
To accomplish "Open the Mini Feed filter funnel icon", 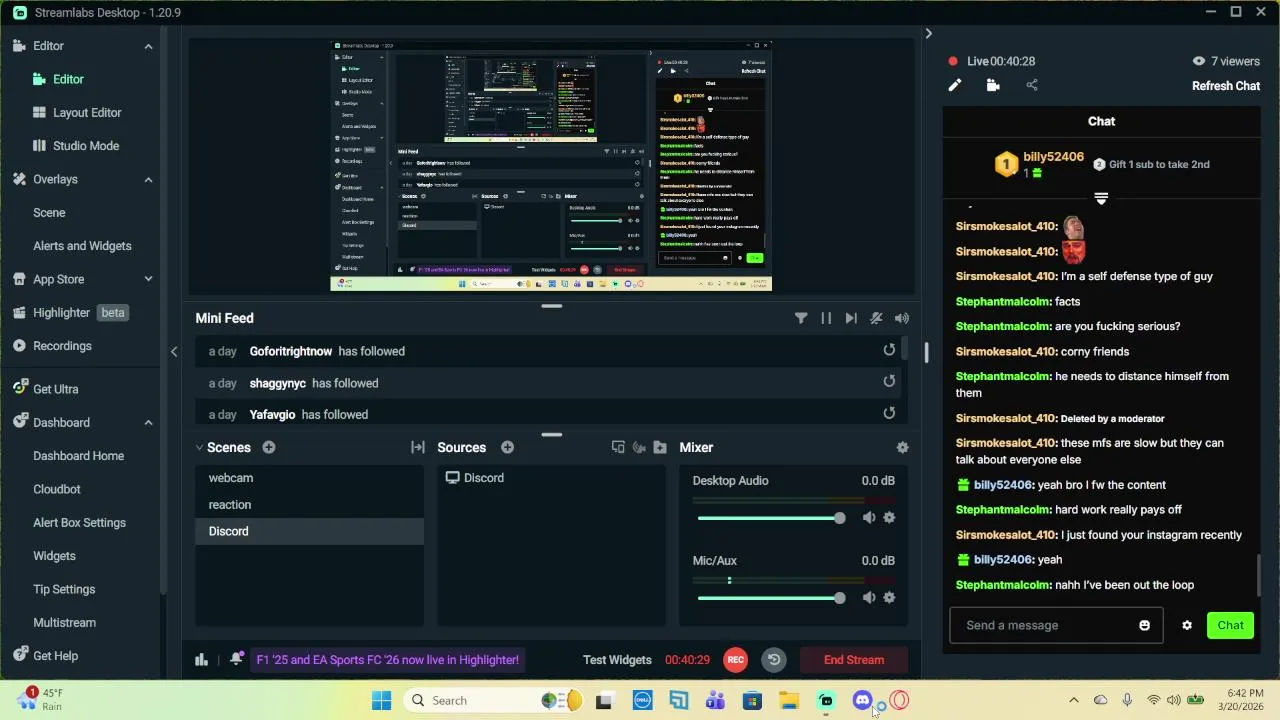I will point(801,318).
